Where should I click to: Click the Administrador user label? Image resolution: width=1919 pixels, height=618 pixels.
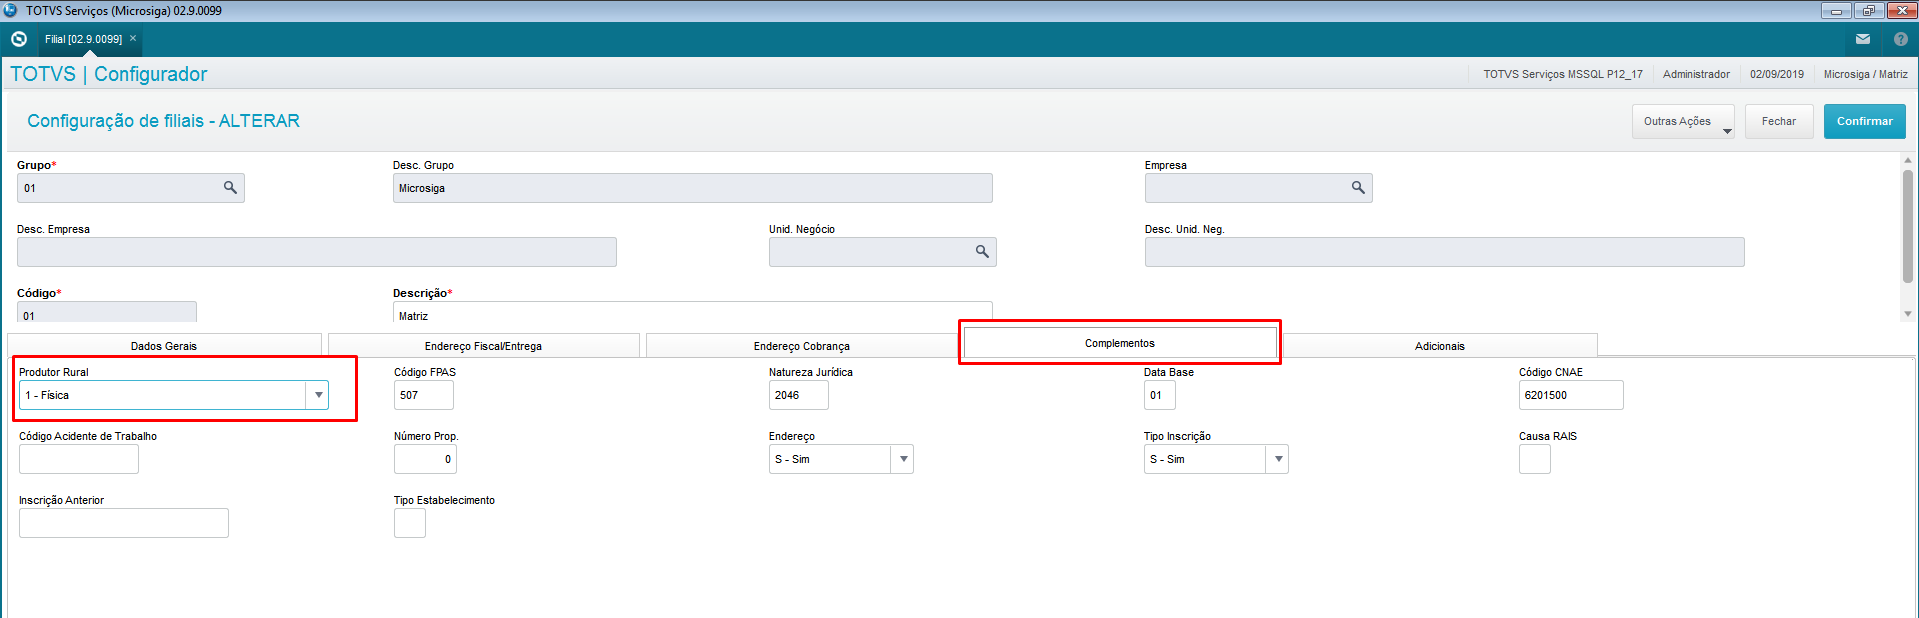[1696, 74]
